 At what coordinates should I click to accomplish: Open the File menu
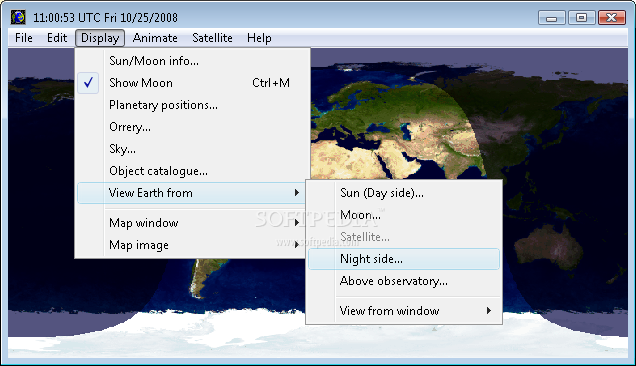[x=24, y=38]
